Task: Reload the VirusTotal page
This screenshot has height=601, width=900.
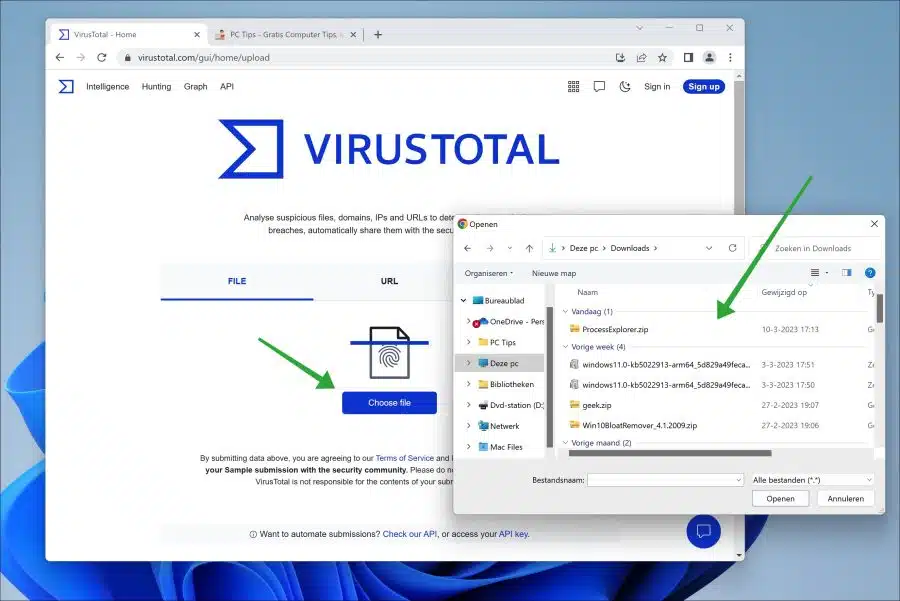Action: click(x=102, y=57)
